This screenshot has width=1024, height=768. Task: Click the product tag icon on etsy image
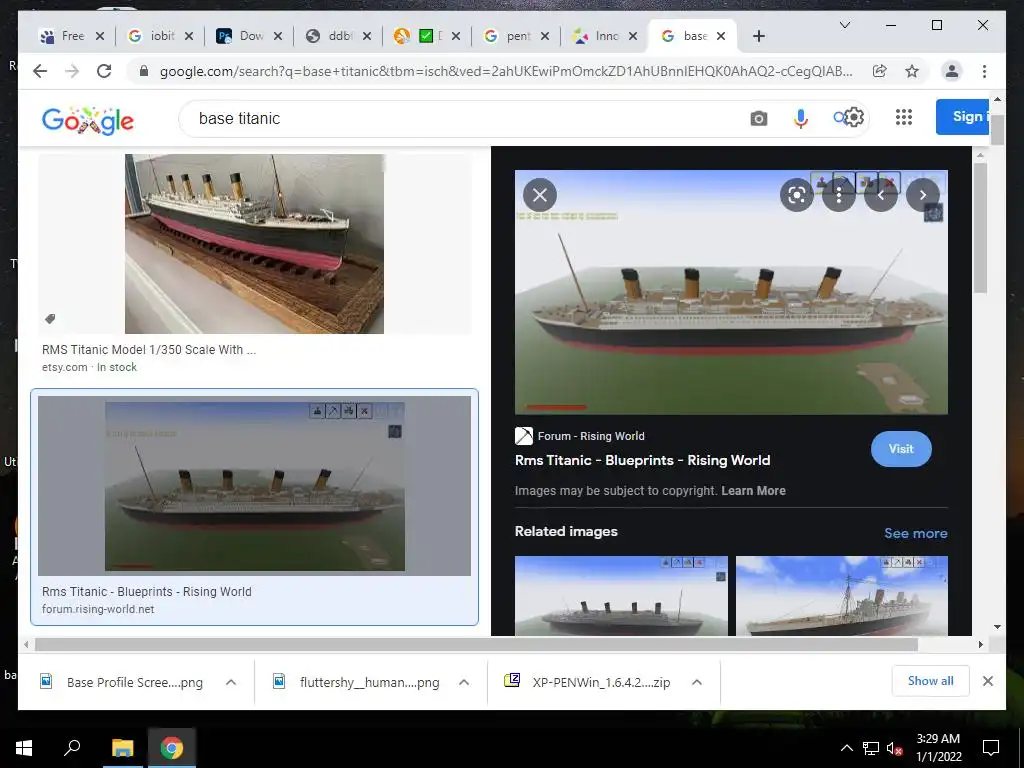click(50, 319)
